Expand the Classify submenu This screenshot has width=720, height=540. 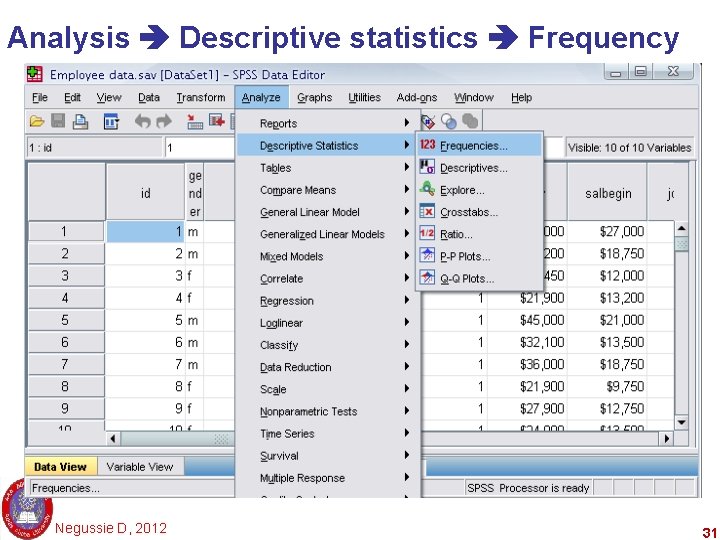pos(328,345)
